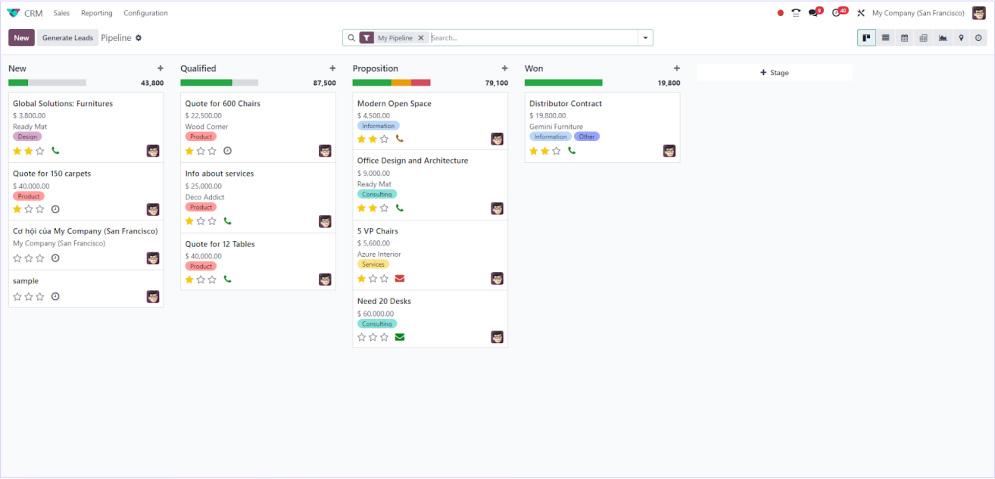Click the Consulting tag on Need 20 Desks
Screen dimensions: 995x479
377,324
